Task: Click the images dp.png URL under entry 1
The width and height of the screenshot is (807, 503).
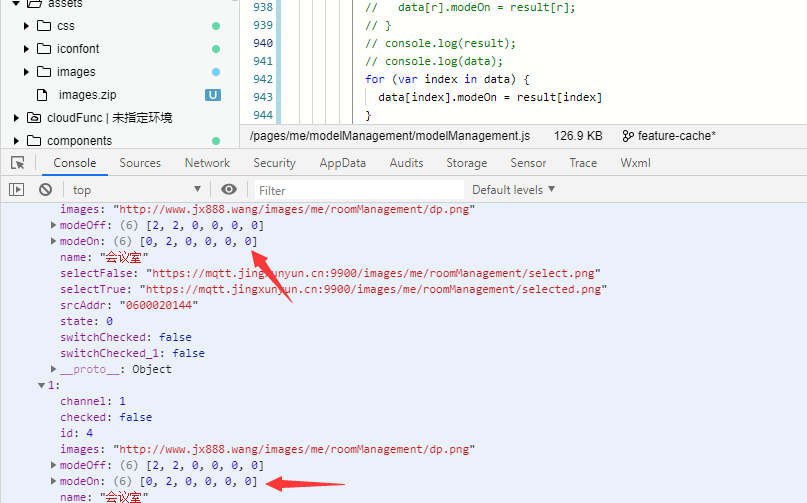Action: [x=294, y=449]
